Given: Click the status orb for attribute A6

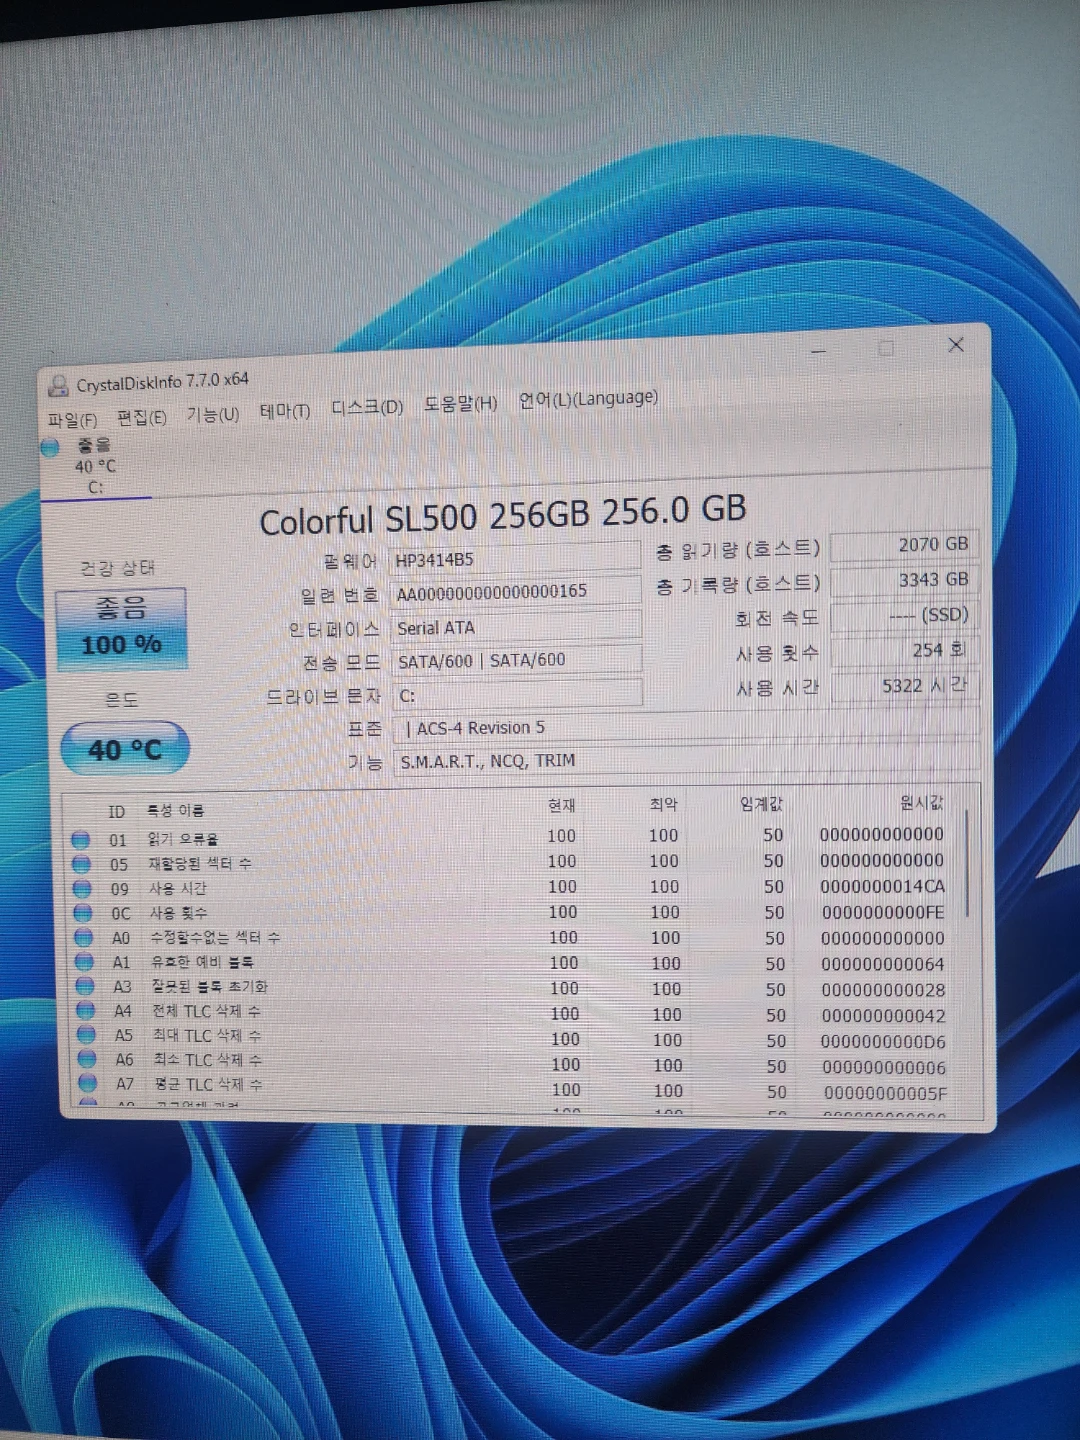Looking at the screenshot, I should [88, 1059].
